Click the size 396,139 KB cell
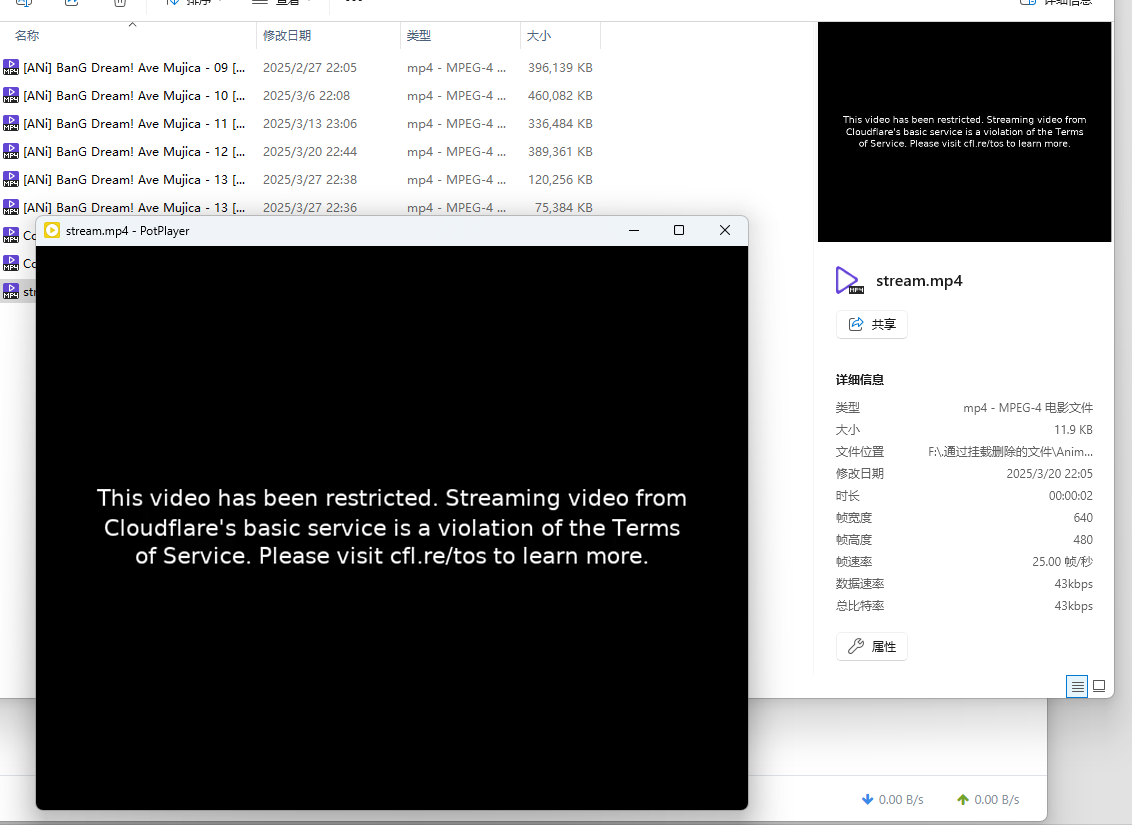This screenshot has height=825, width=1132. (560, 68)
